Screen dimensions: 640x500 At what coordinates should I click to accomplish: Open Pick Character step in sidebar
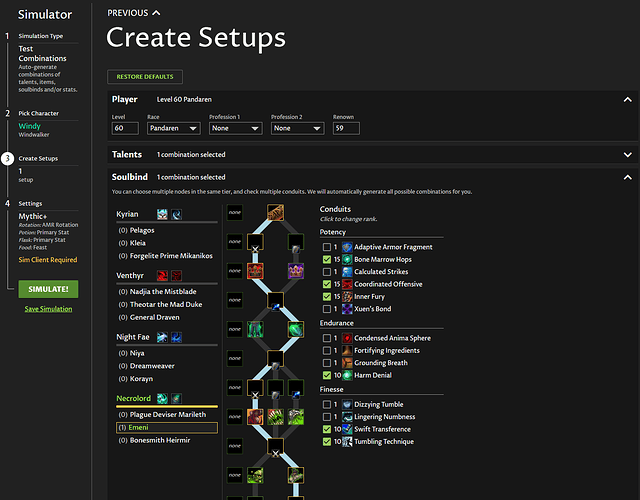(38, 113)
